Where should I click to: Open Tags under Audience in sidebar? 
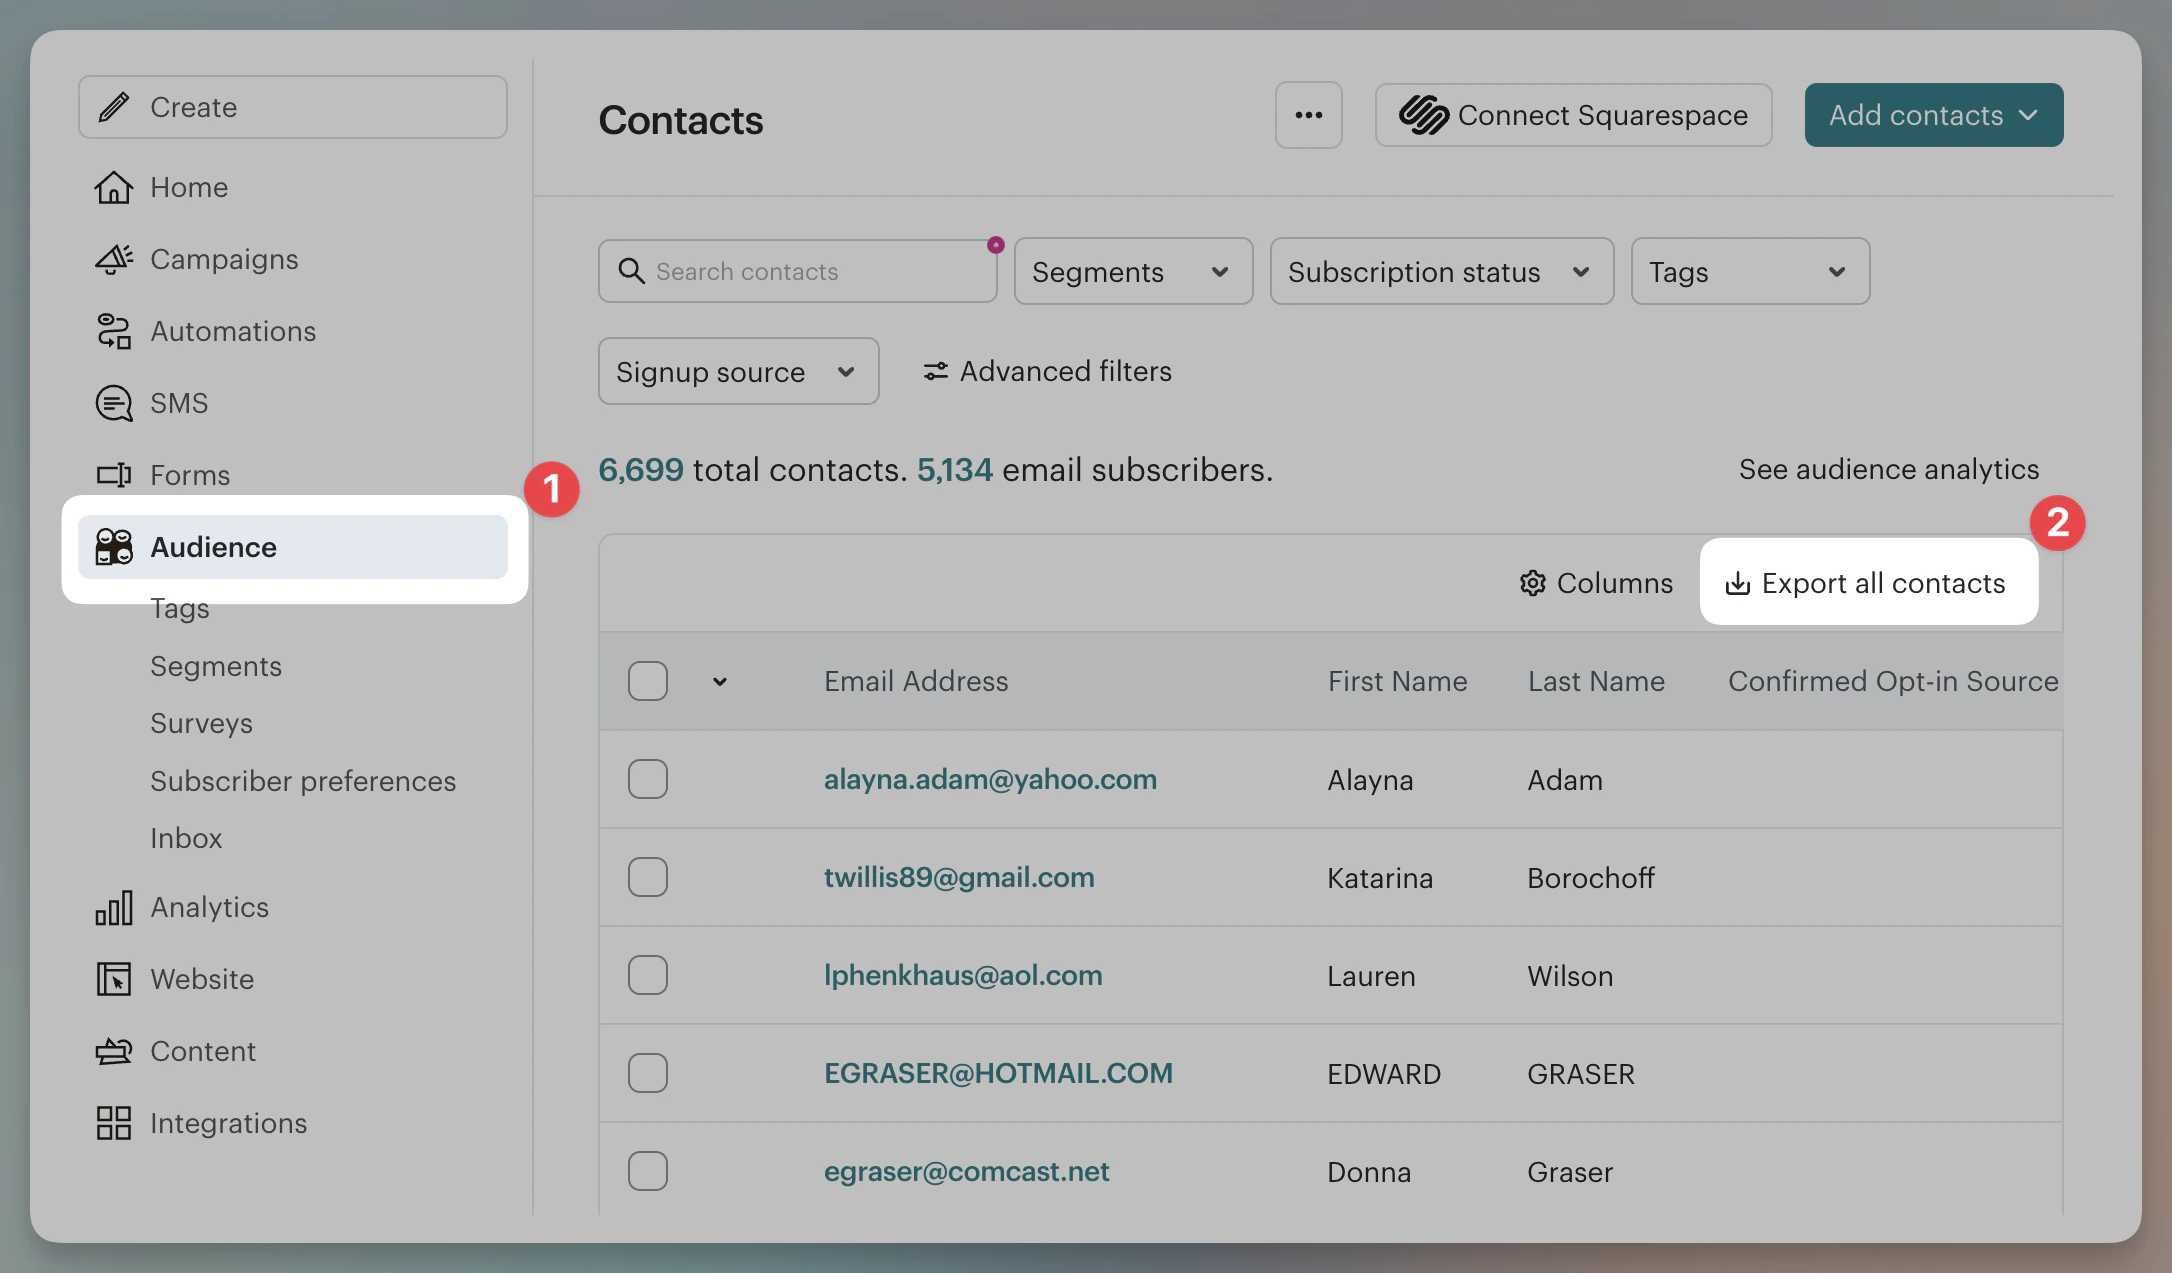pyautogui.click(x=180, y=608)
